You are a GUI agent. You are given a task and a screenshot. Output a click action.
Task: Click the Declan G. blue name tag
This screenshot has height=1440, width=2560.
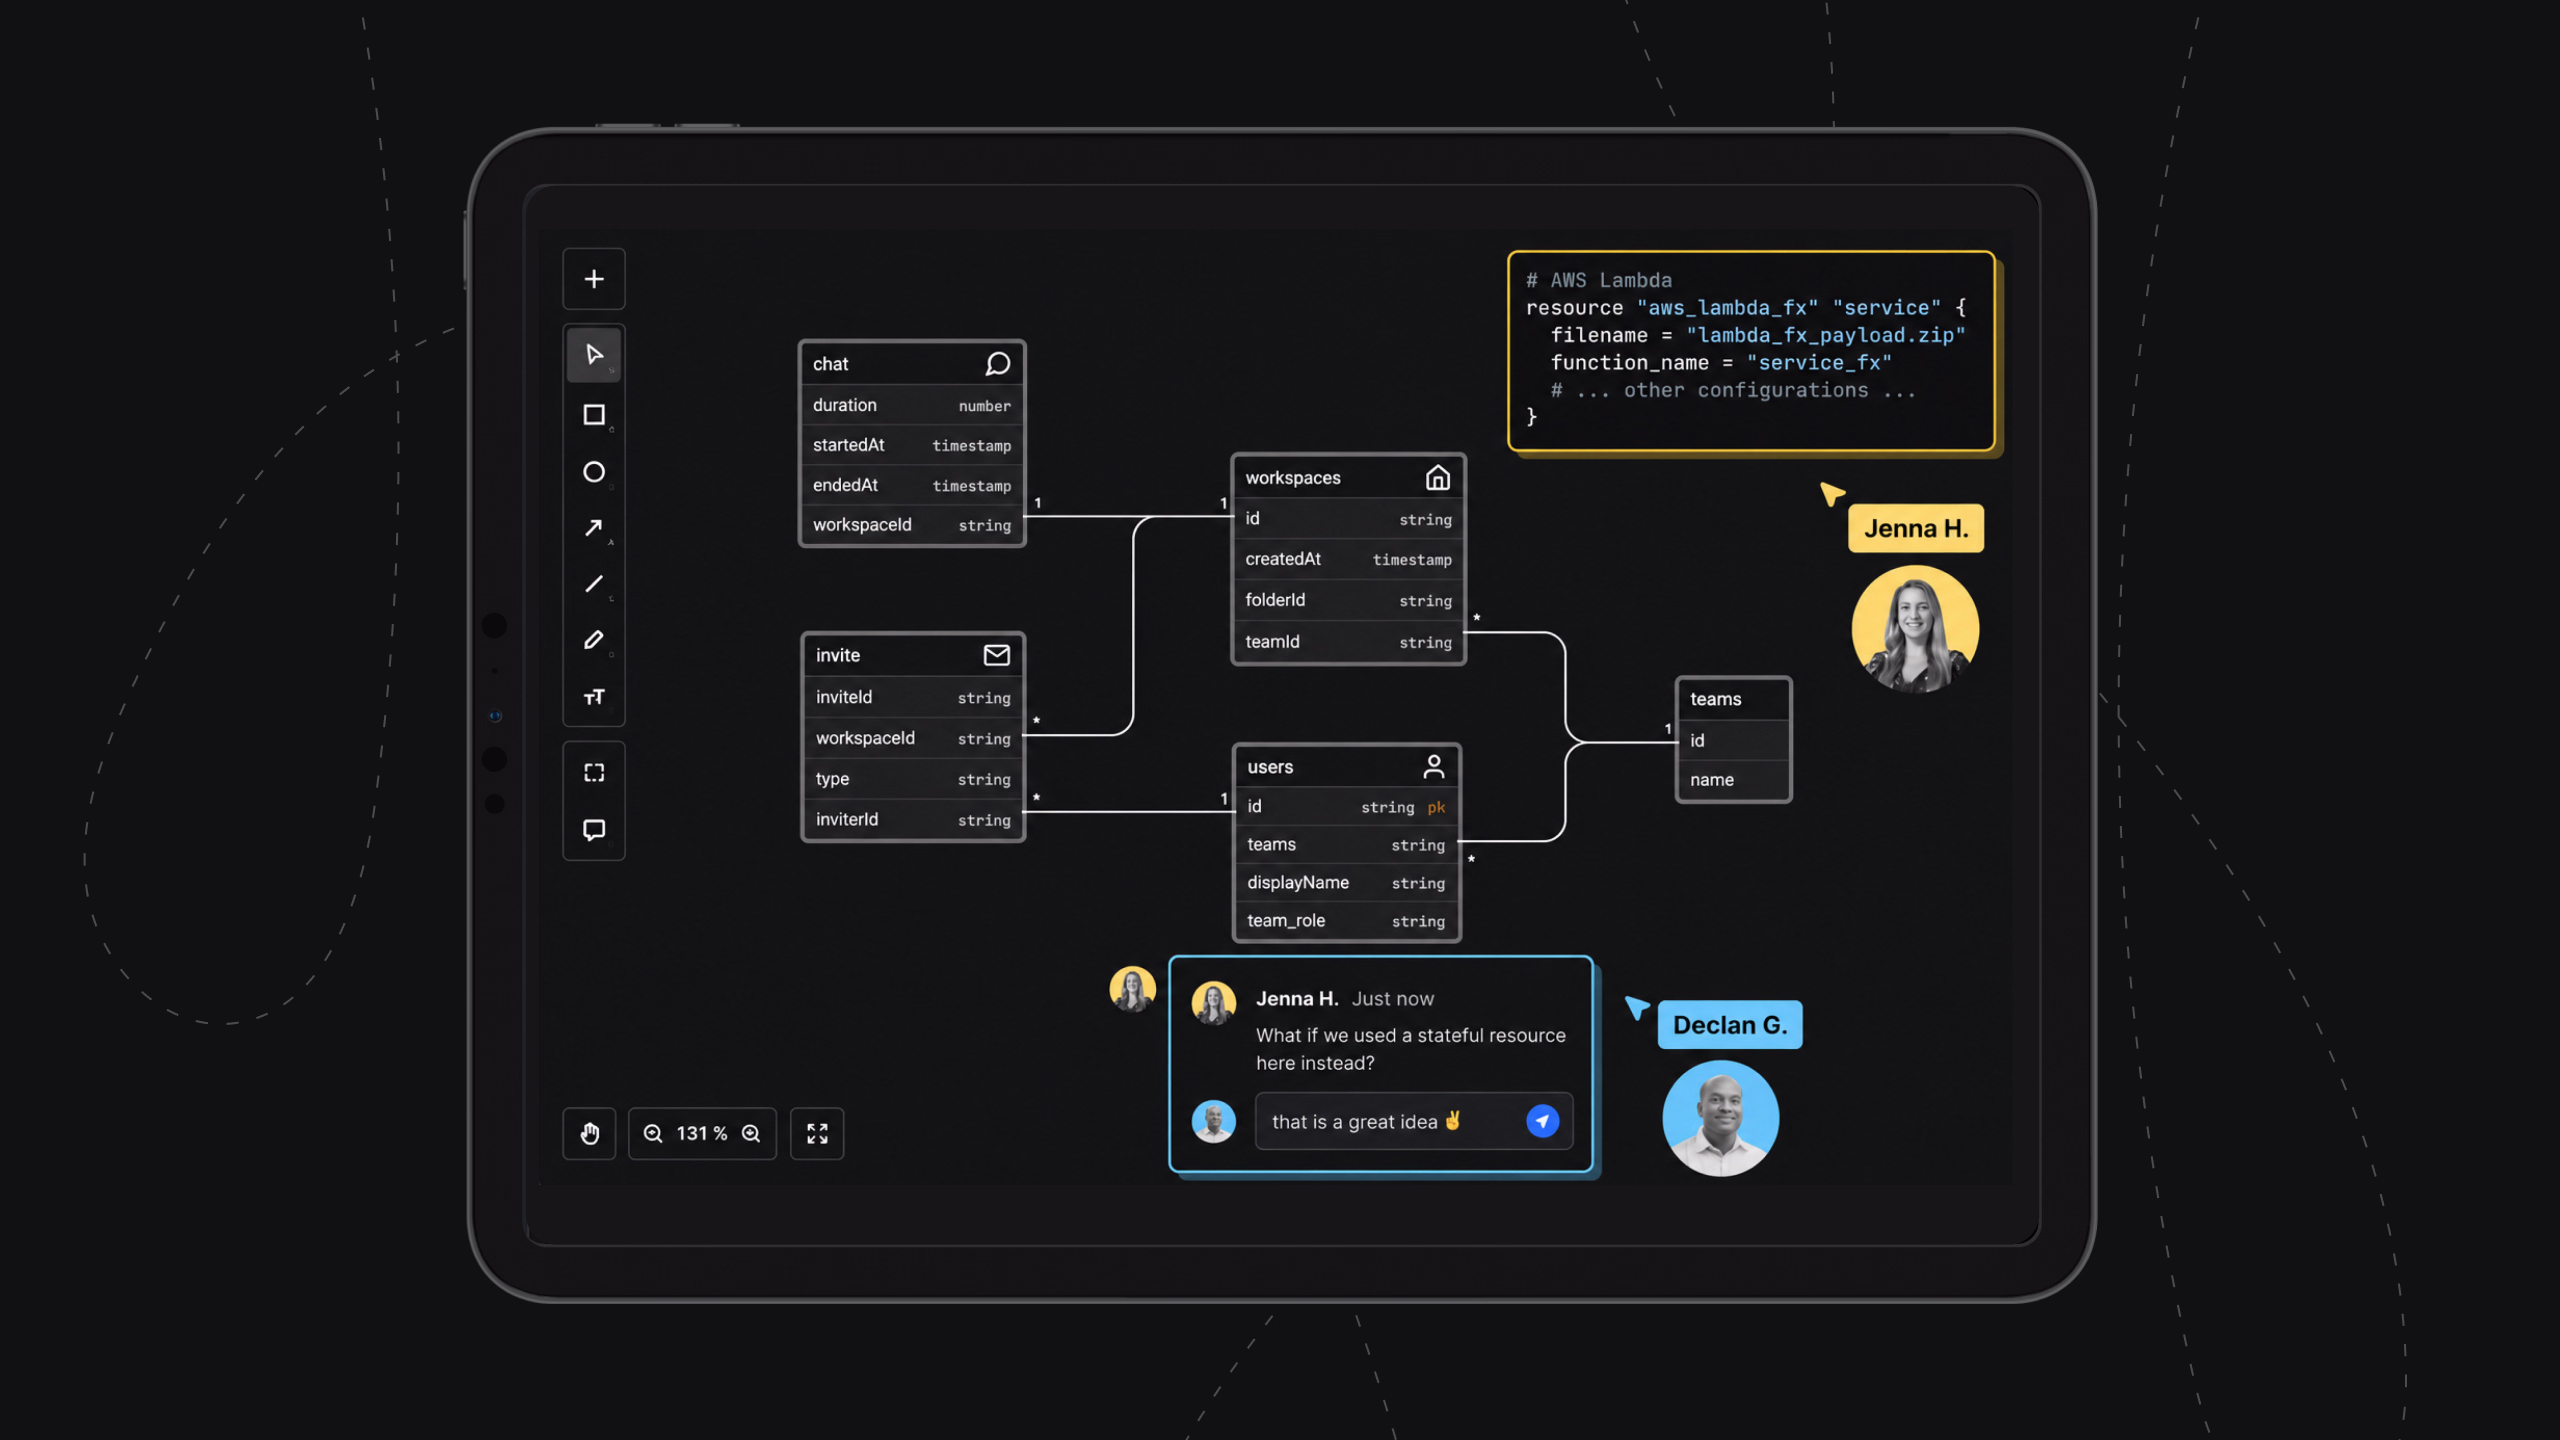(1729, 1025)
